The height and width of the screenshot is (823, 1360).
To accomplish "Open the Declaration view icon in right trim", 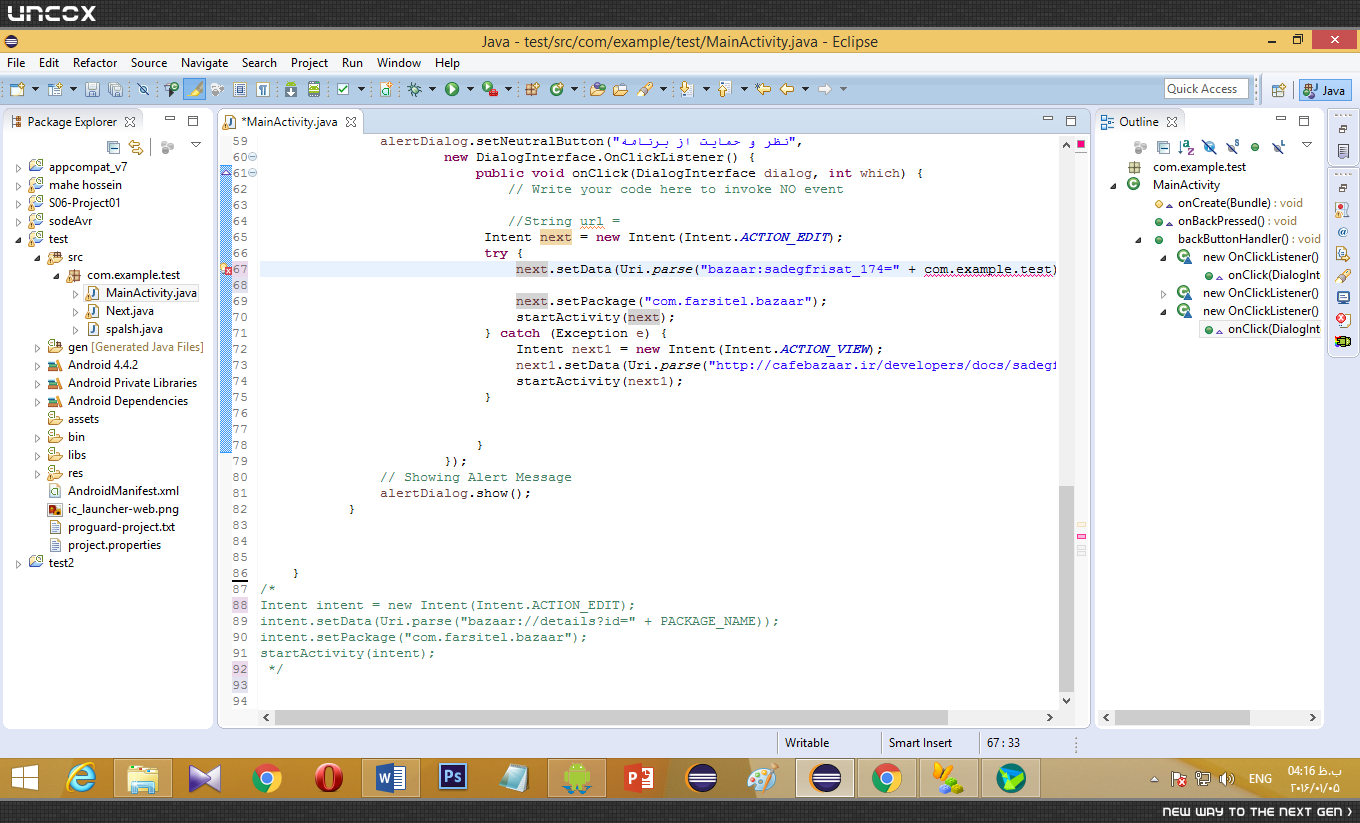I will (1343, 254).
